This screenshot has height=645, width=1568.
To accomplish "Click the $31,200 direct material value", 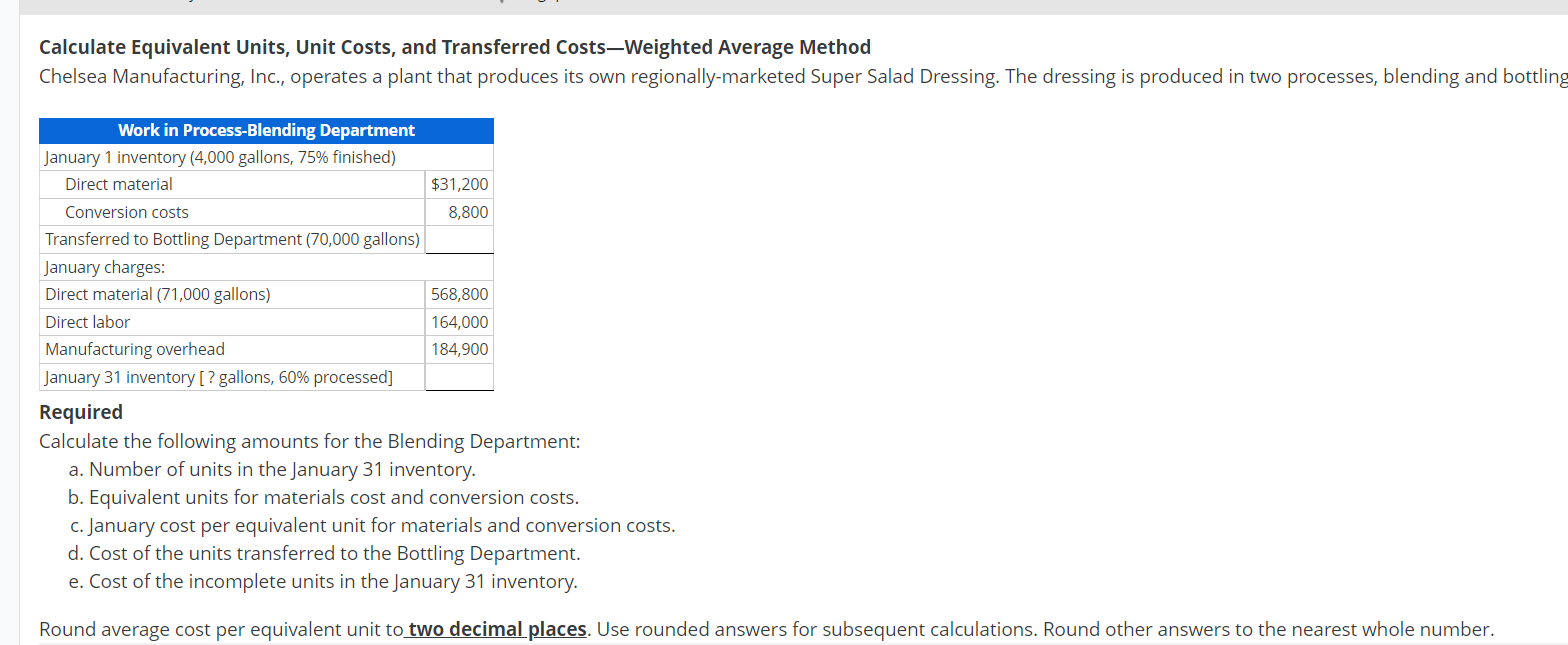I will [459, 184].
